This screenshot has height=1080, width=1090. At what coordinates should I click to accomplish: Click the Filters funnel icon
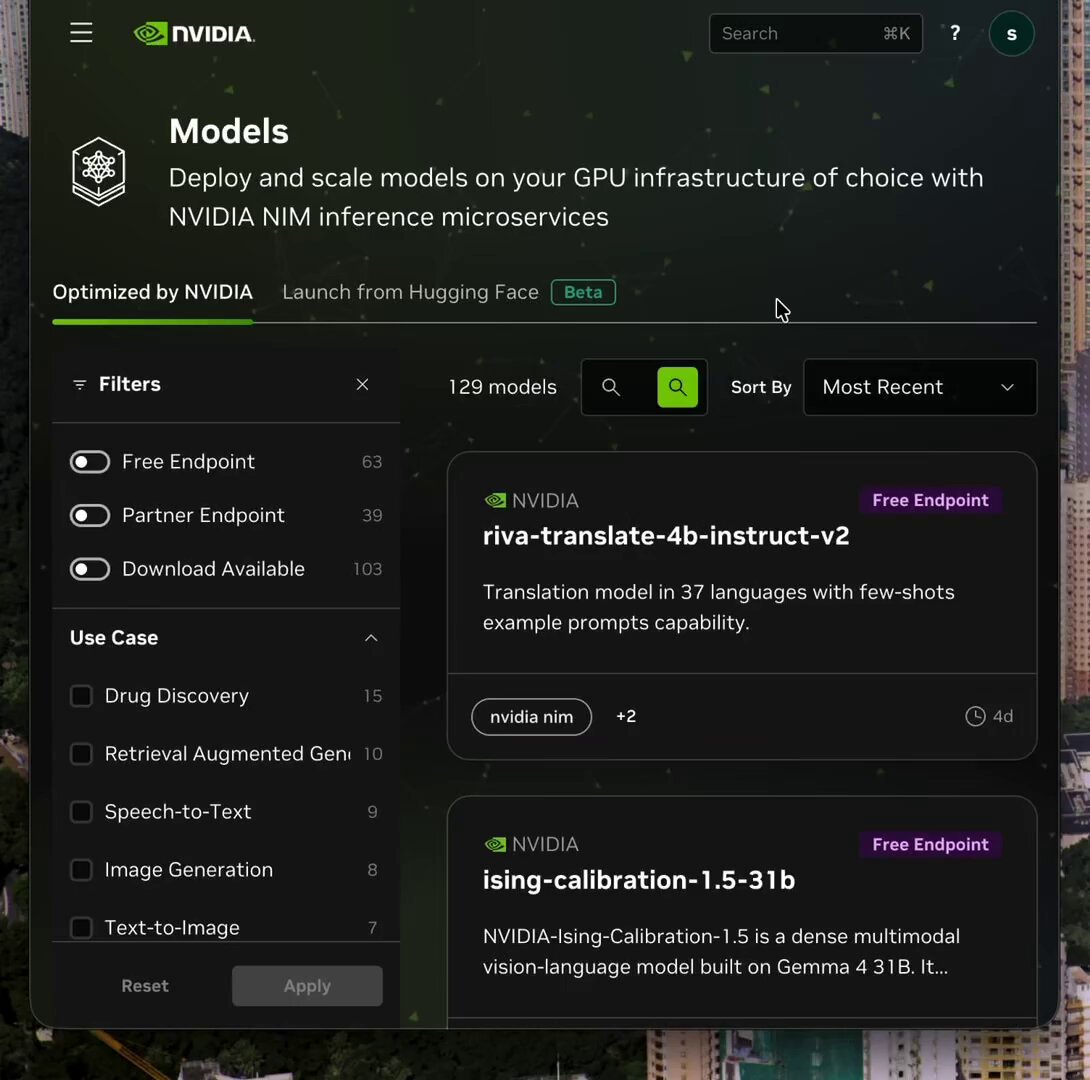[x=80, y=384]
